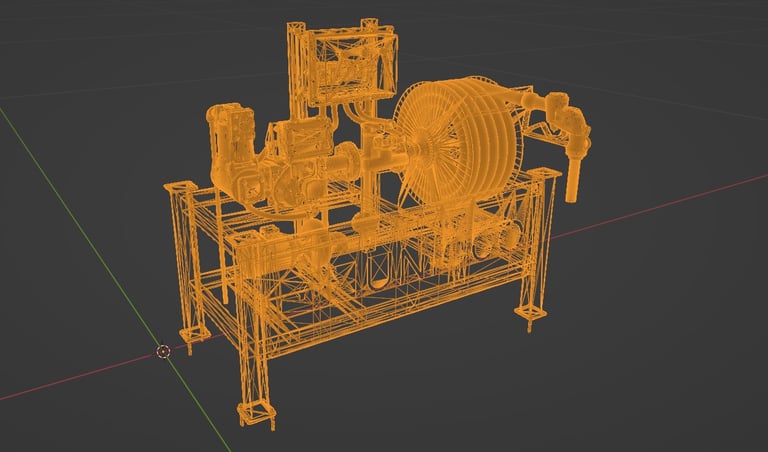This screenshot has width=768, height=452.
Task: Click the front leg foot of the support frame
Action: point(257,415)
